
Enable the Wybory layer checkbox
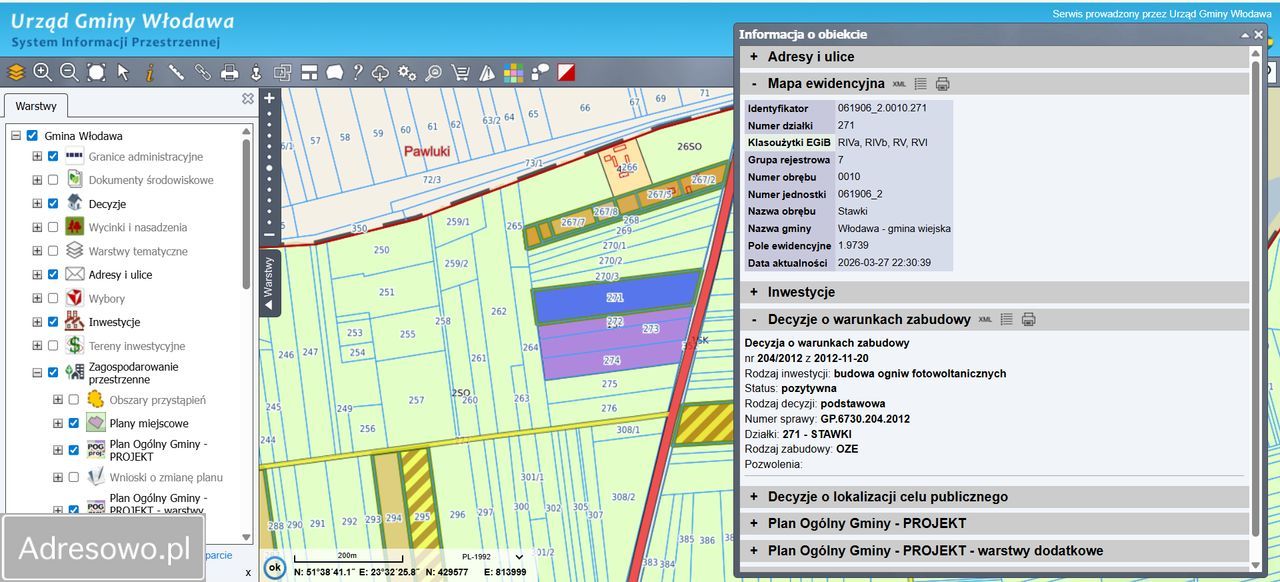pos(53,298)
